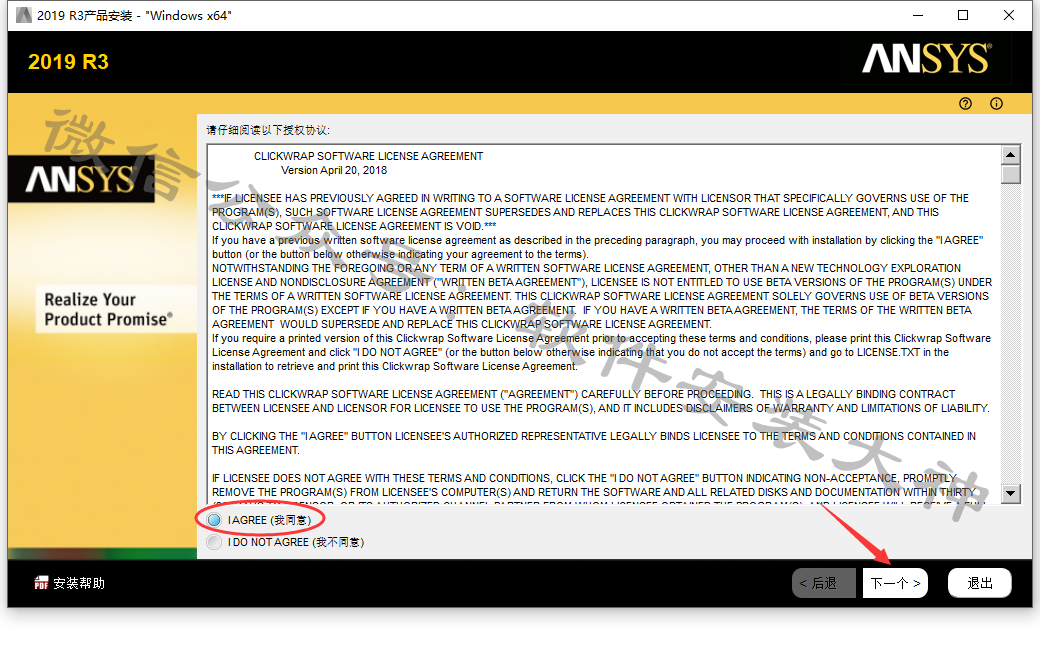Click the 2019 R3 version header text
This screenshot has height=652, width=1040.
tap(68, 62)
